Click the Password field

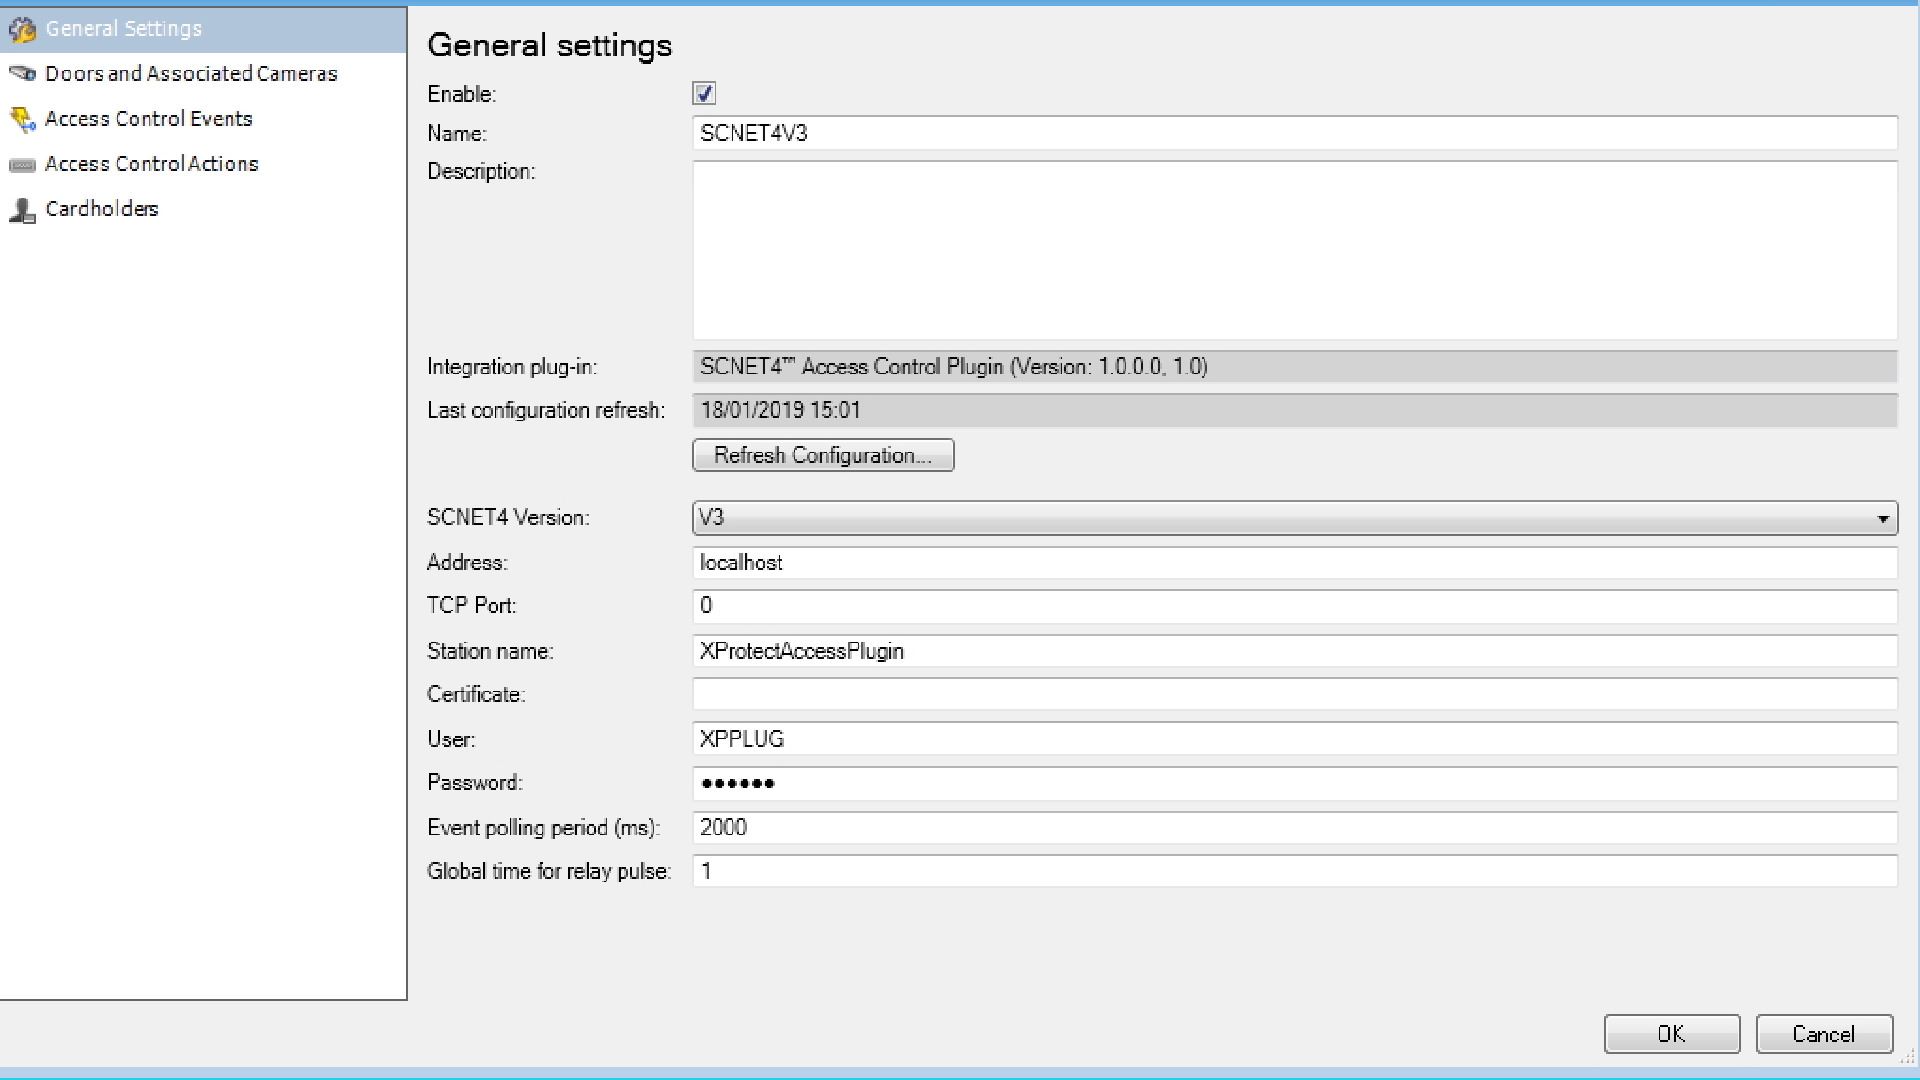coord(1295,783)
